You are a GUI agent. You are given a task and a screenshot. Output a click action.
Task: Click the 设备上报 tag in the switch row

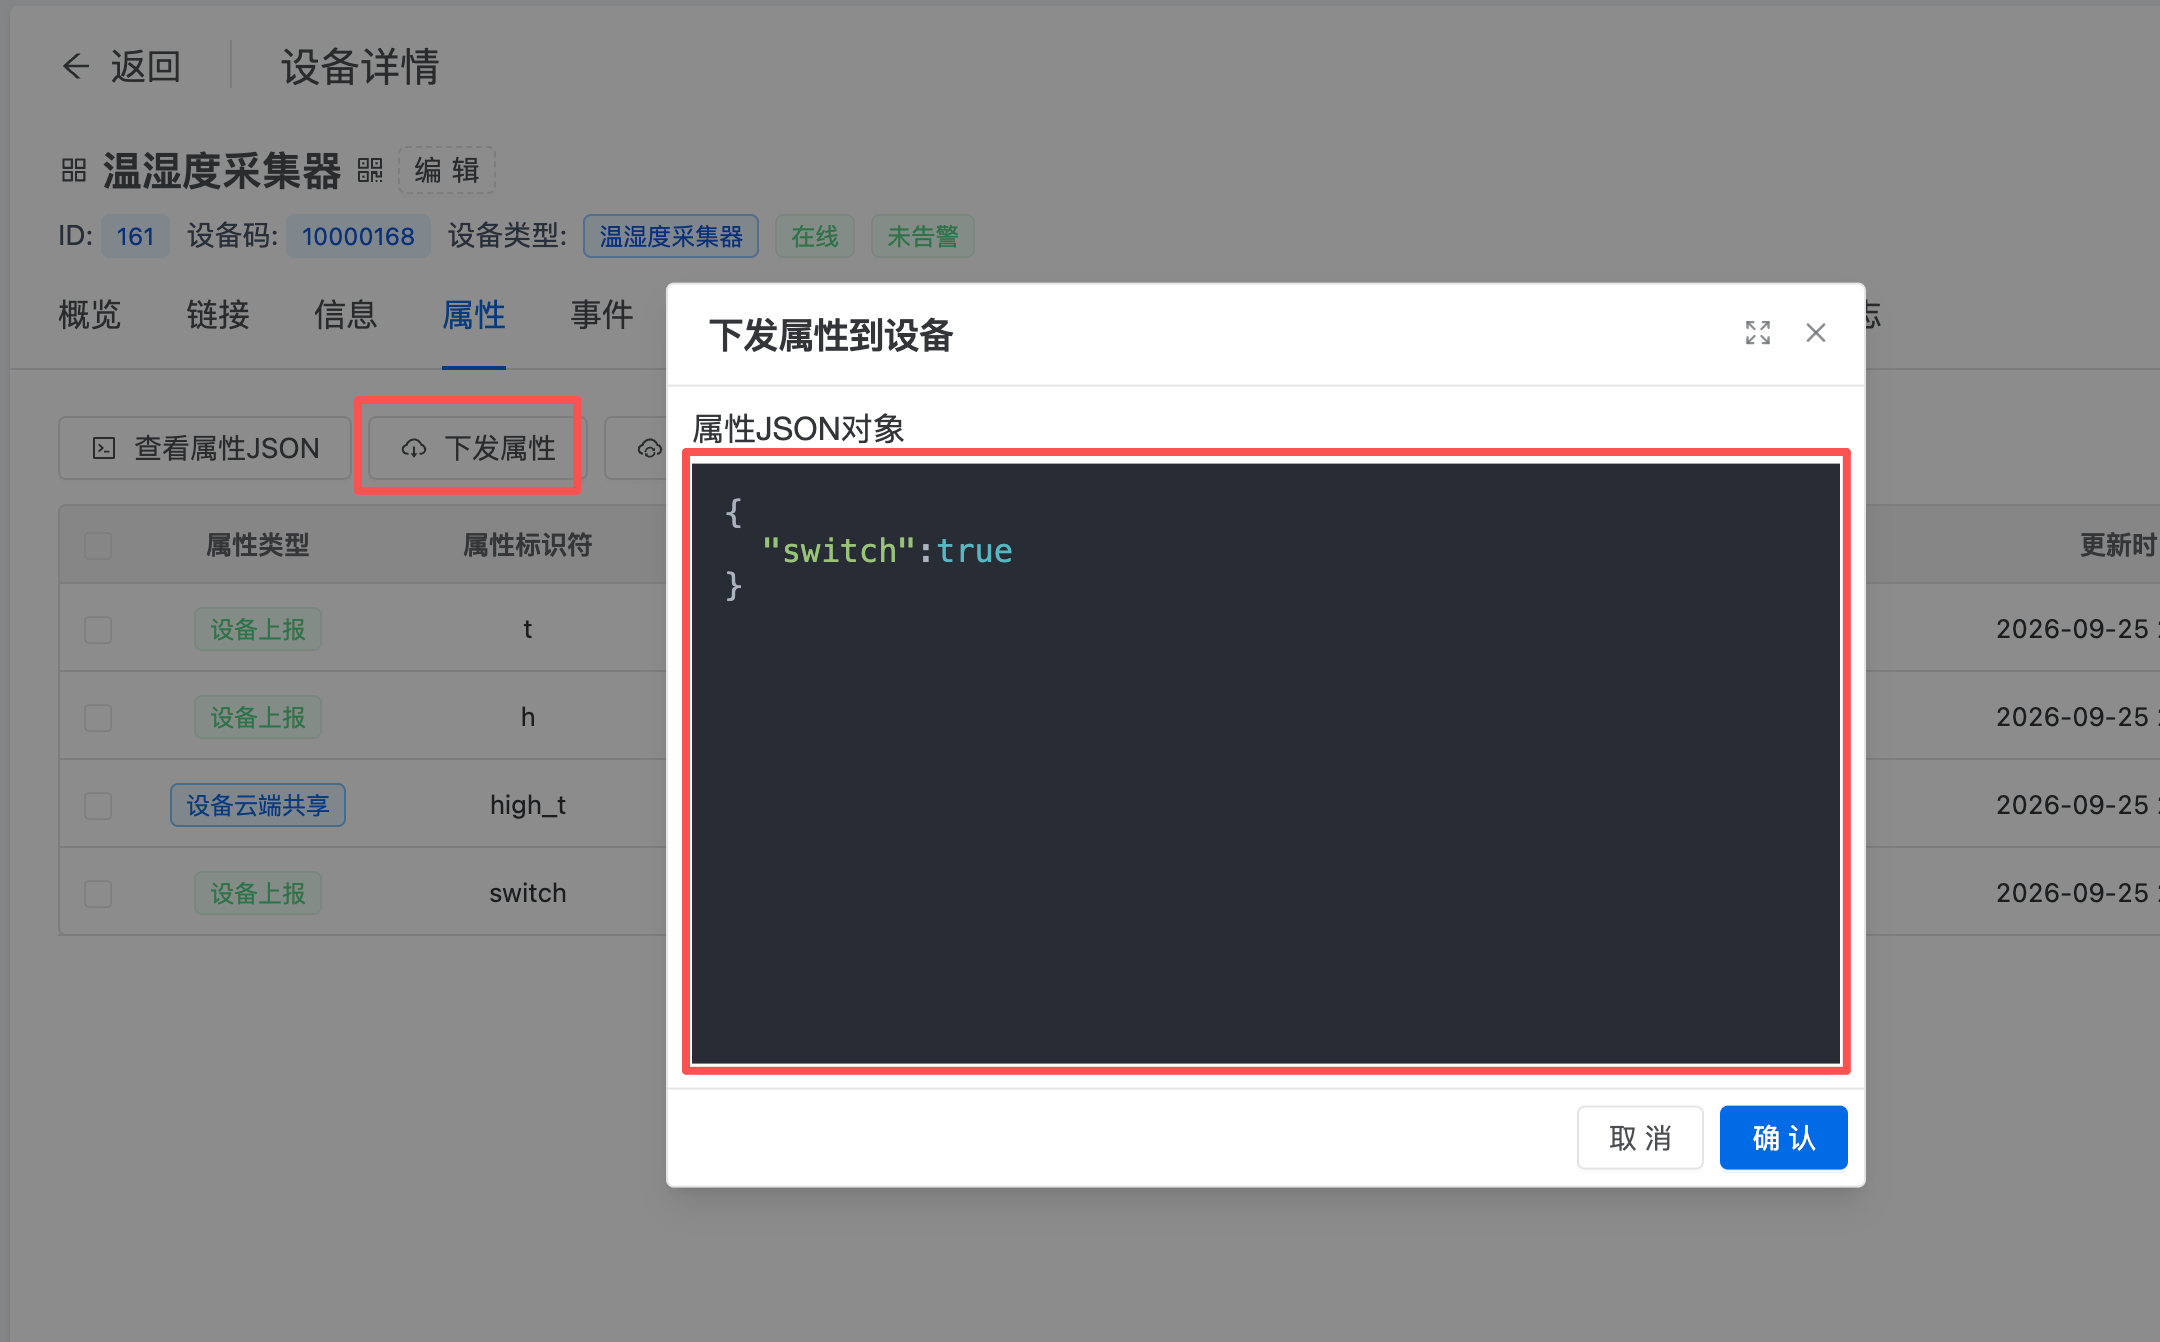tap(258, 893)
